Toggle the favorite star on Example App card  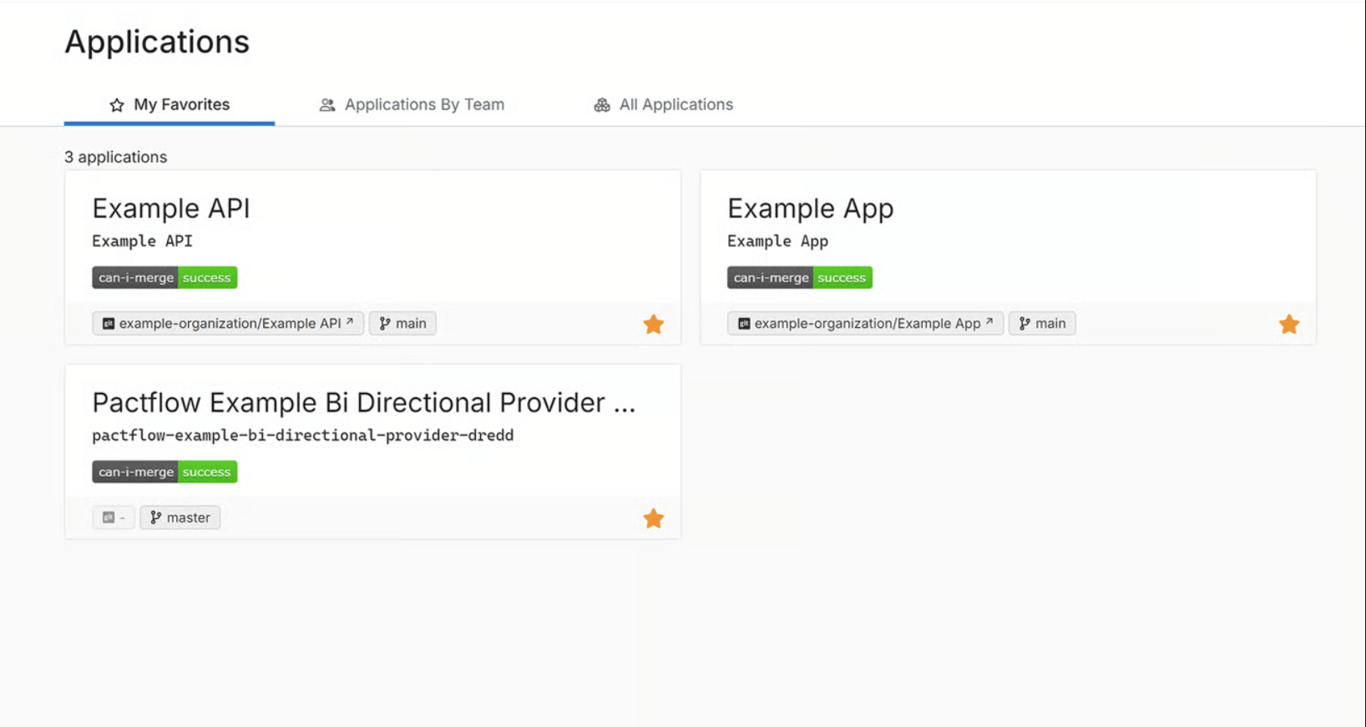click(1289, 323)
